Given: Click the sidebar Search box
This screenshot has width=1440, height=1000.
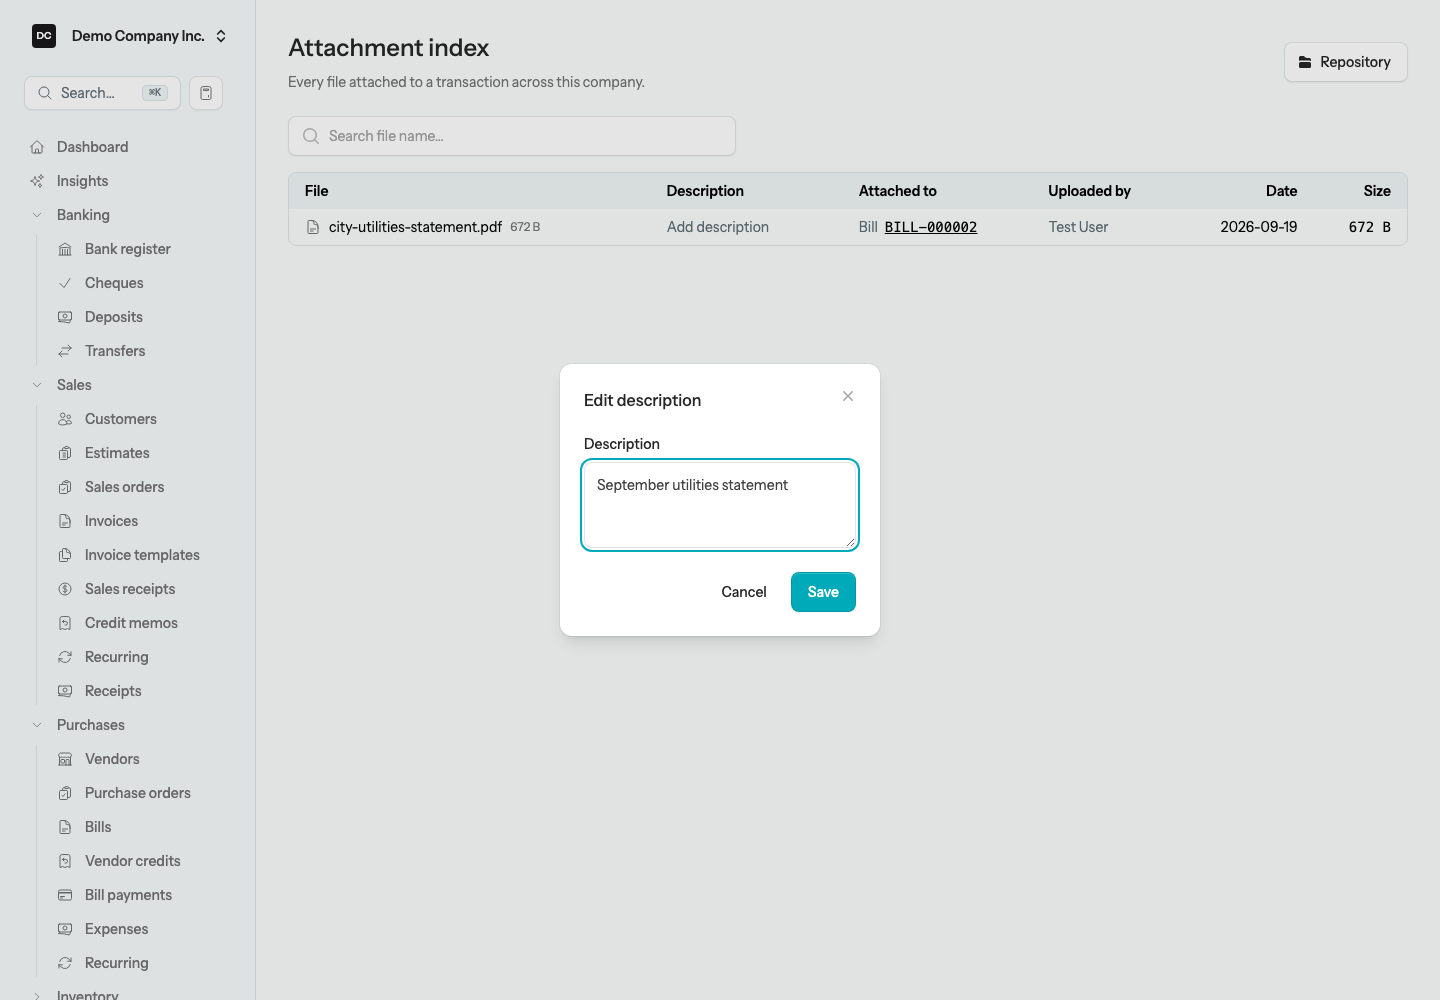Looking at the screenshot, I should tap(102, 93).
